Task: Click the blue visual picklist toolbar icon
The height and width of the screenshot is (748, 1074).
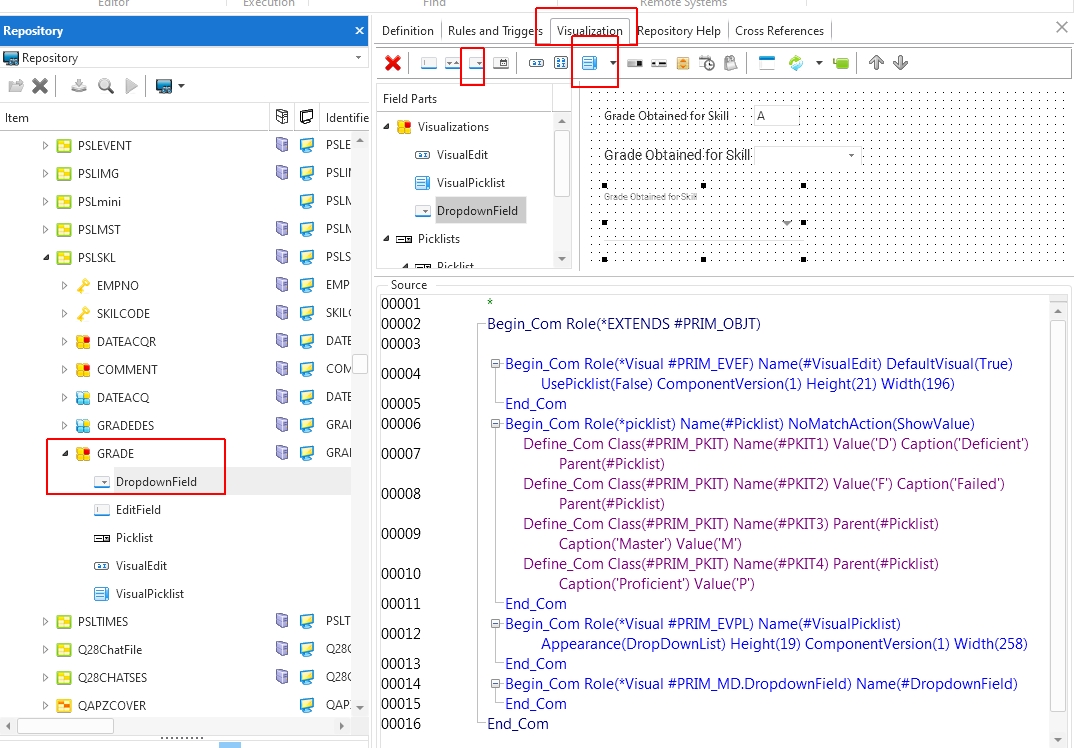Action: [x=589, y=63]
